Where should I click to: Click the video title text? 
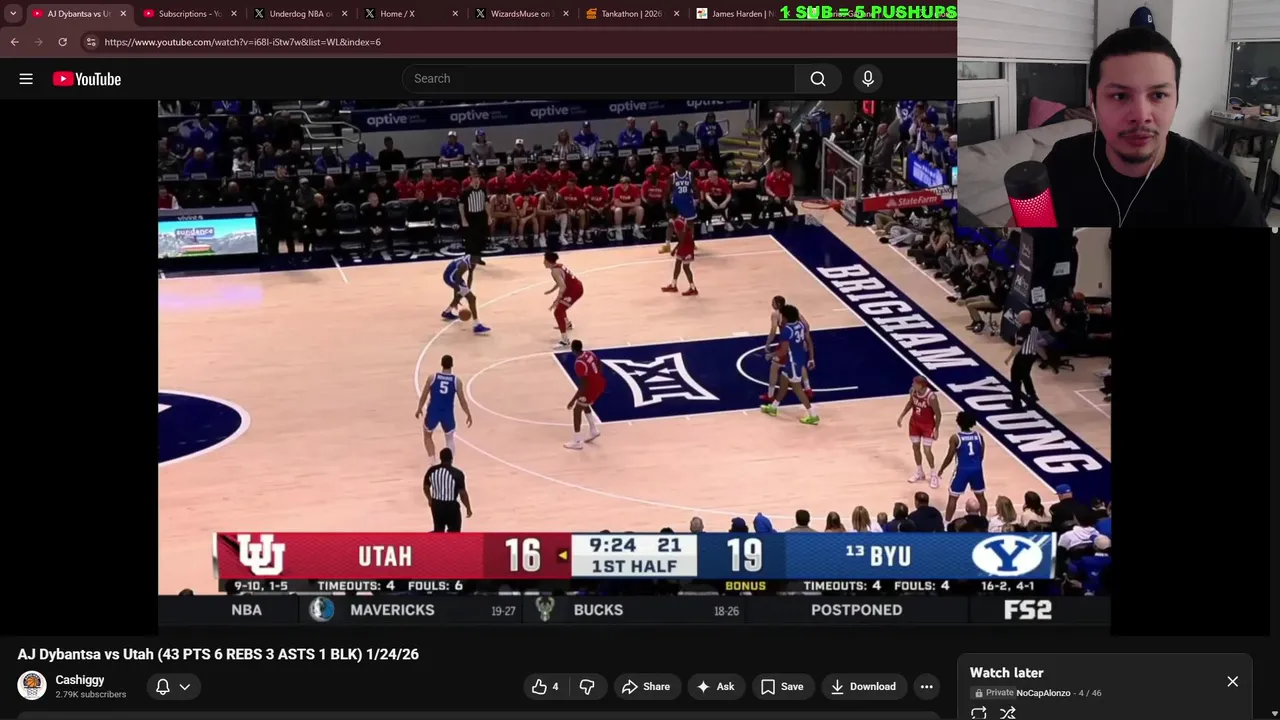[x=218, y=654]
